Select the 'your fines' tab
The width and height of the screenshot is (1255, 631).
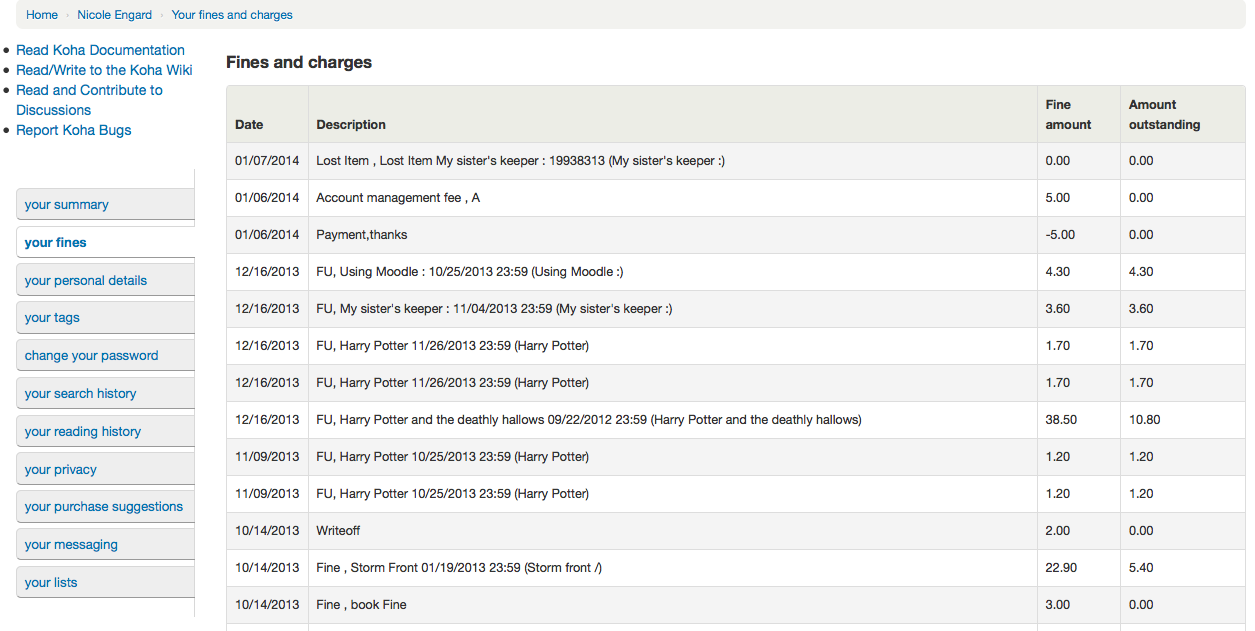pyautogui.click(x=56, y=243)
